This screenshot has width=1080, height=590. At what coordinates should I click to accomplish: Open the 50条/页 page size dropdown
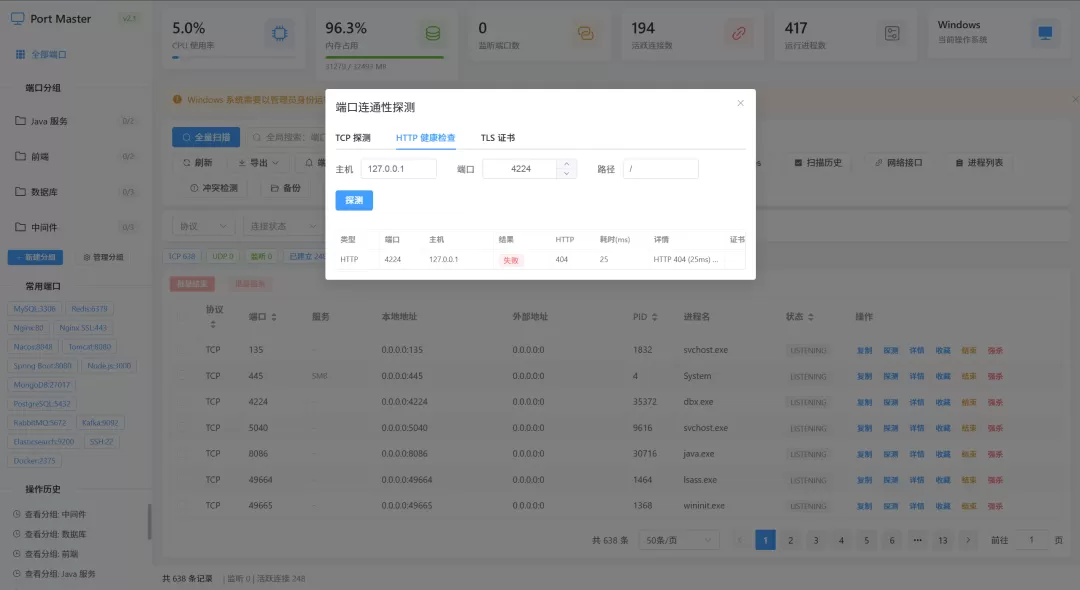coord(678,540)
